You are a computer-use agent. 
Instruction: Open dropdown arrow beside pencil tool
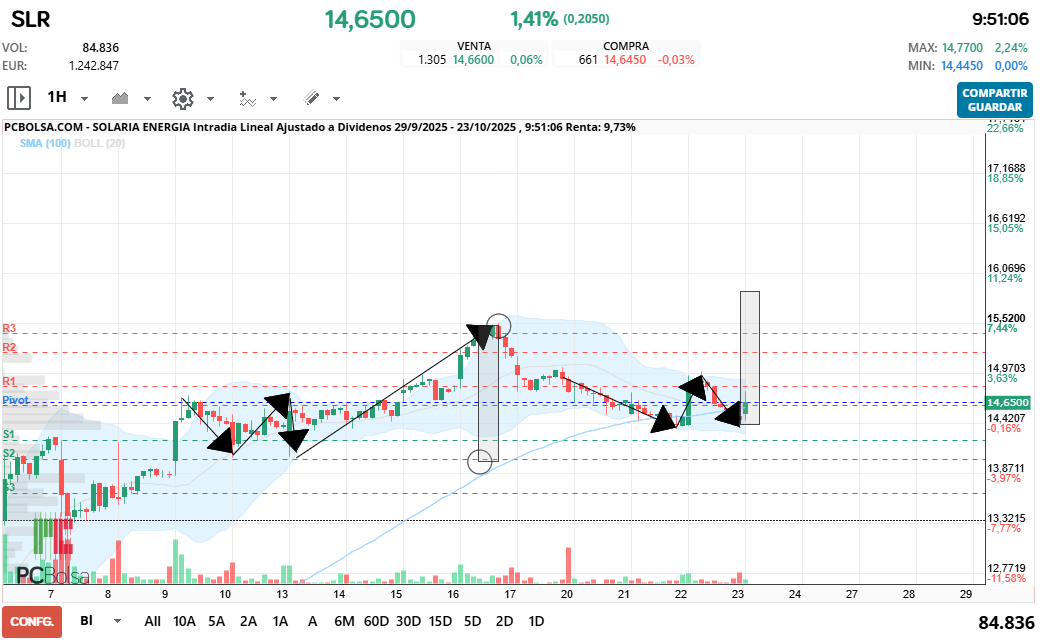click(336, 99)
